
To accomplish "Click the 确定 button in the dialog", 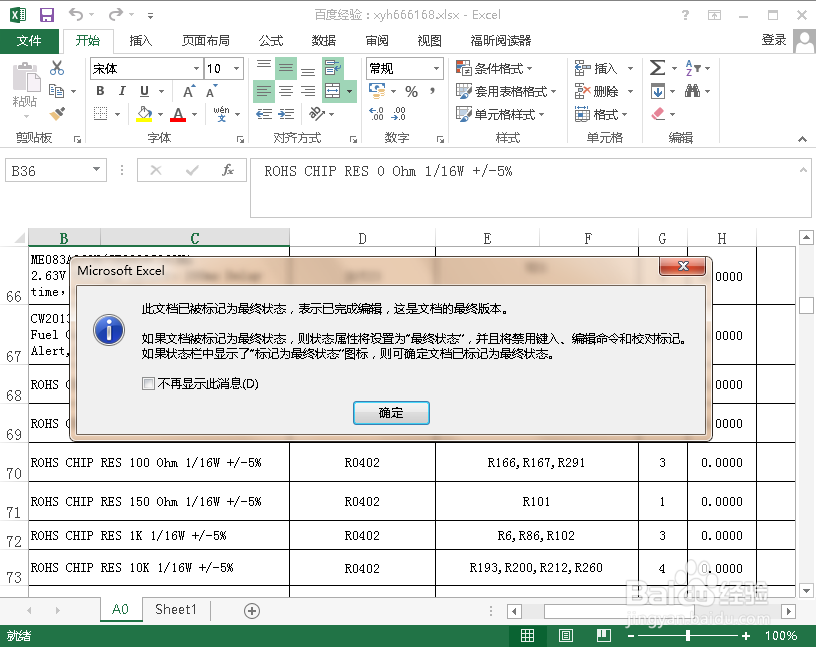I will [x=390, y=413].
